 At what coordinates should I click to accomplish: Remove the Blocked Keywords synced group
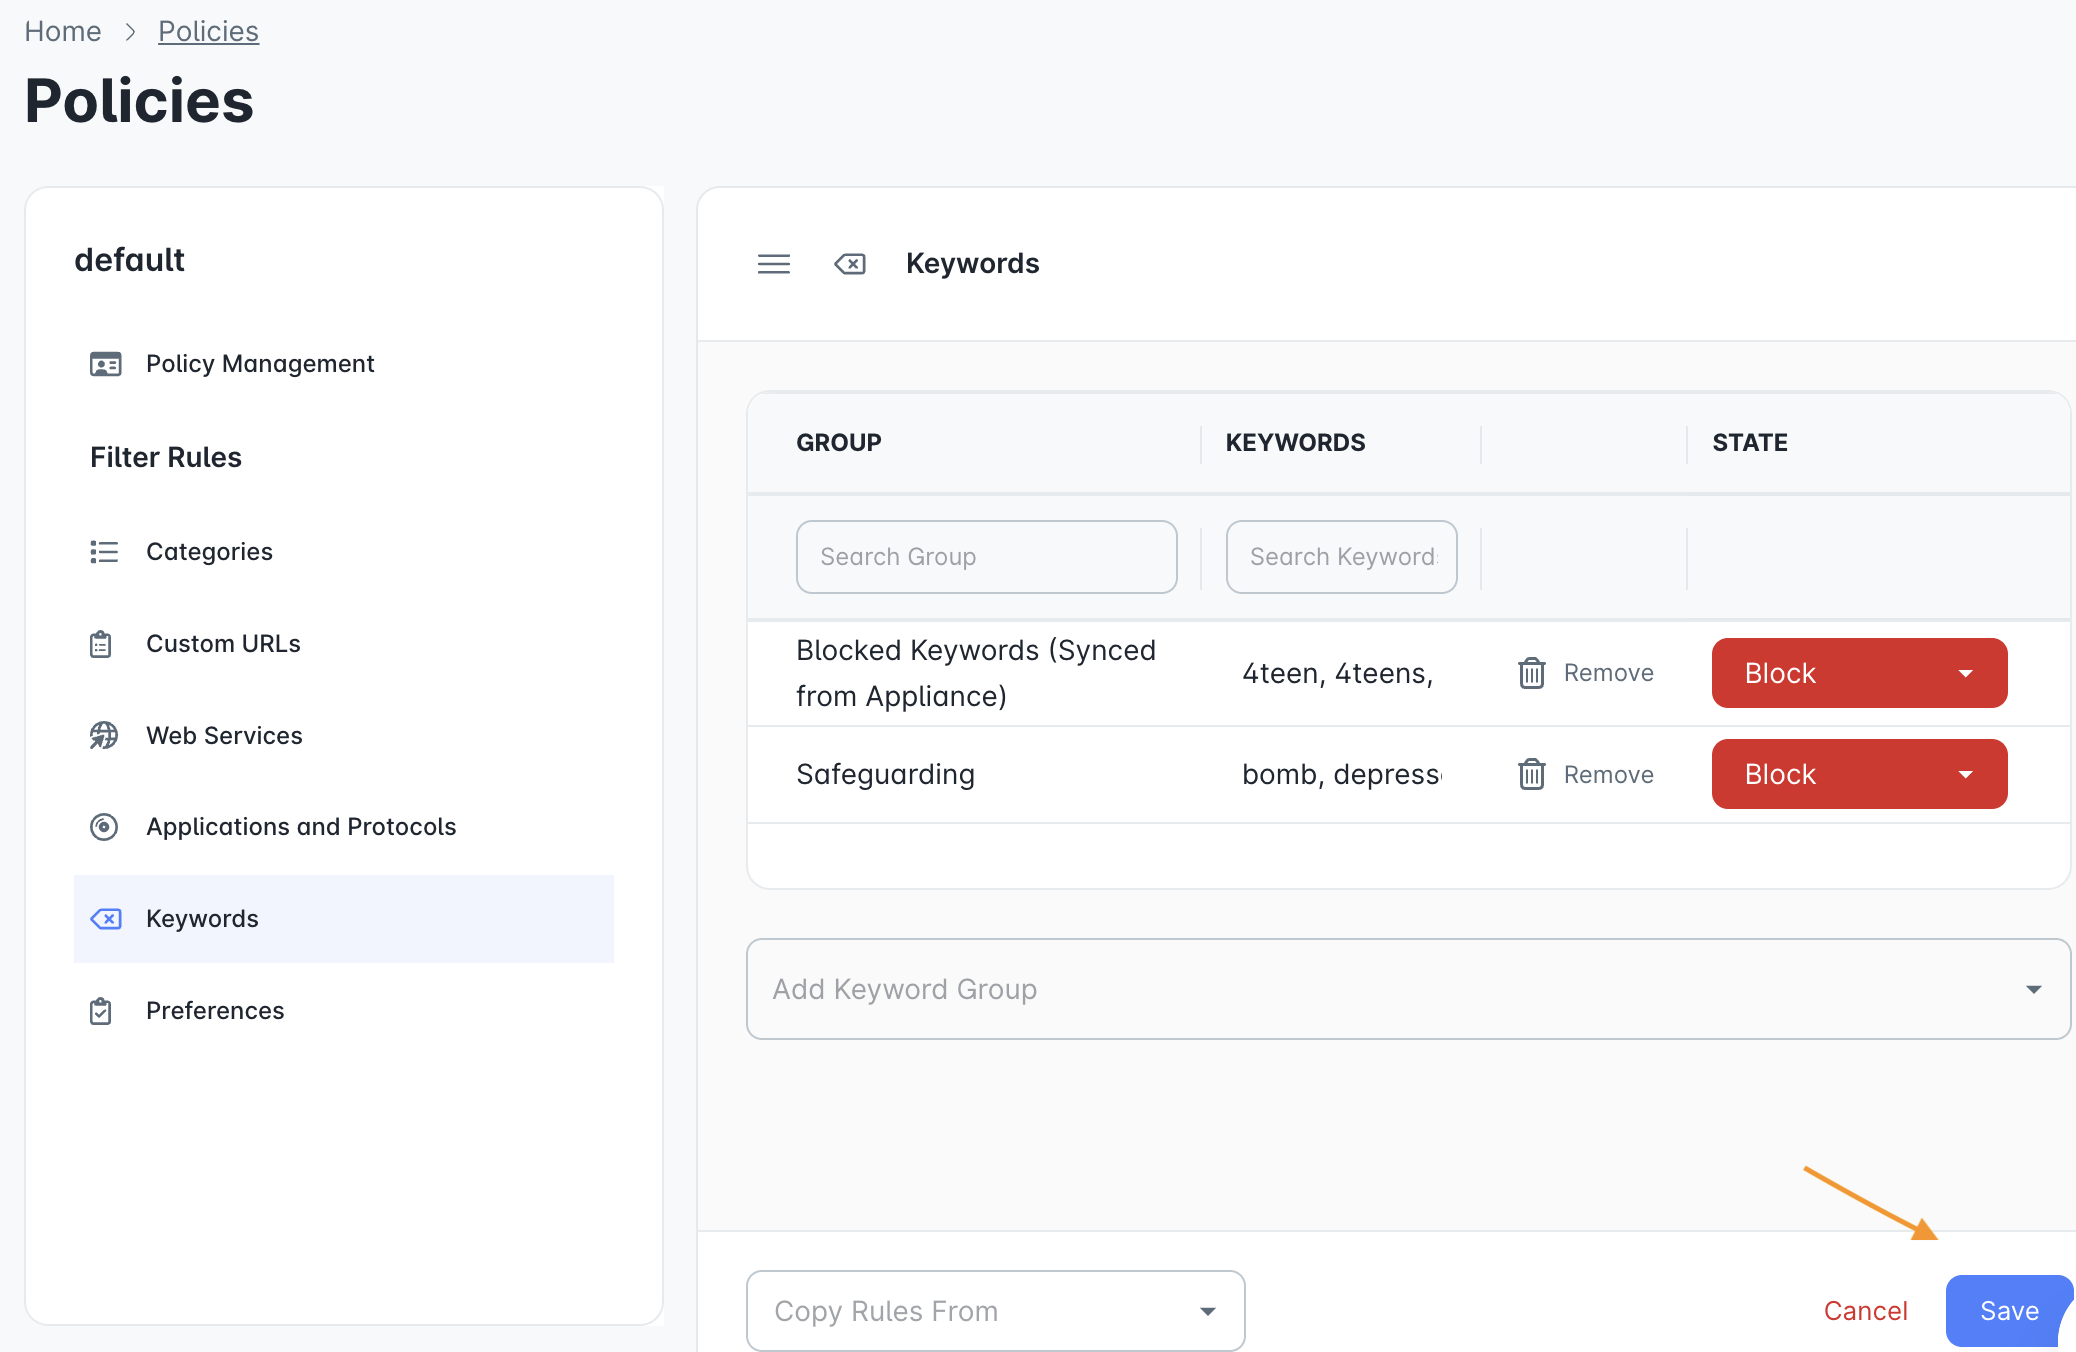[1585, 673]
